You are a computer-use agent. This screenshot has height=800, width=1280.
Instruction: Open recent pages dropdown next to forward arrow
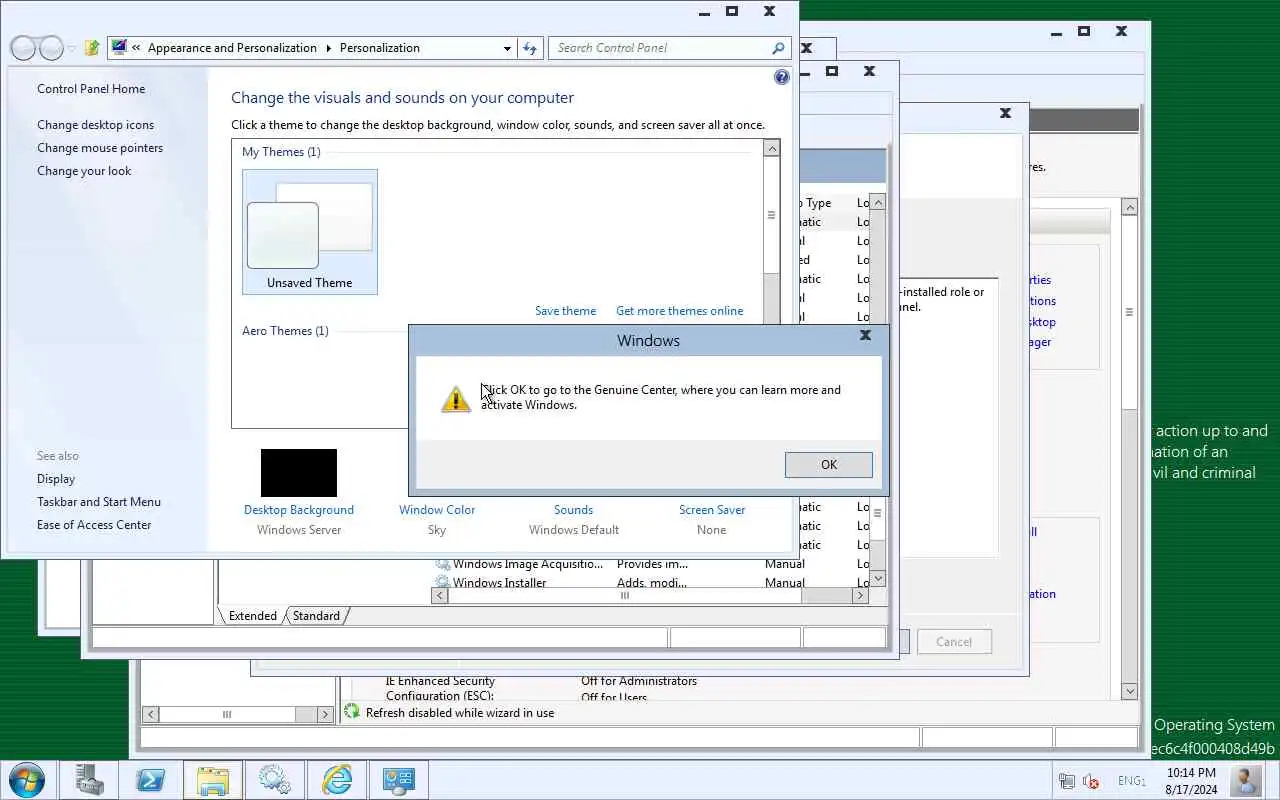(72, 49)
